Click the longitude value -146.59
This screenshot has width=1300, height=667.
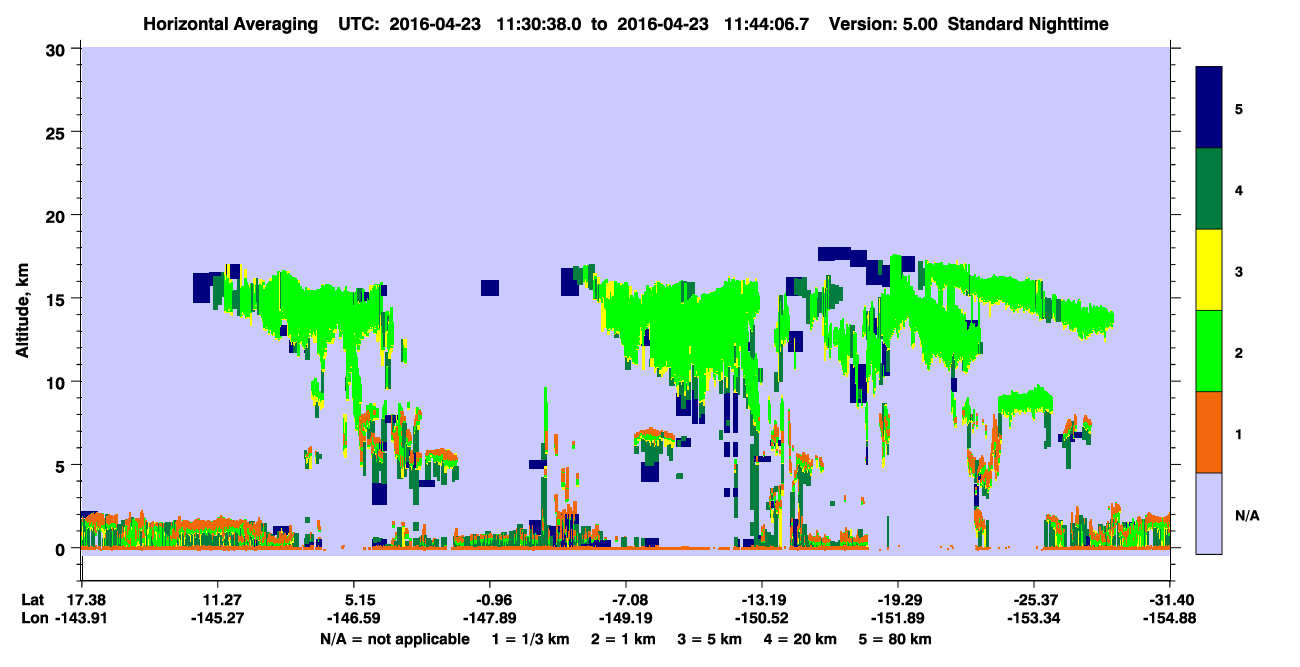(353, 618)
